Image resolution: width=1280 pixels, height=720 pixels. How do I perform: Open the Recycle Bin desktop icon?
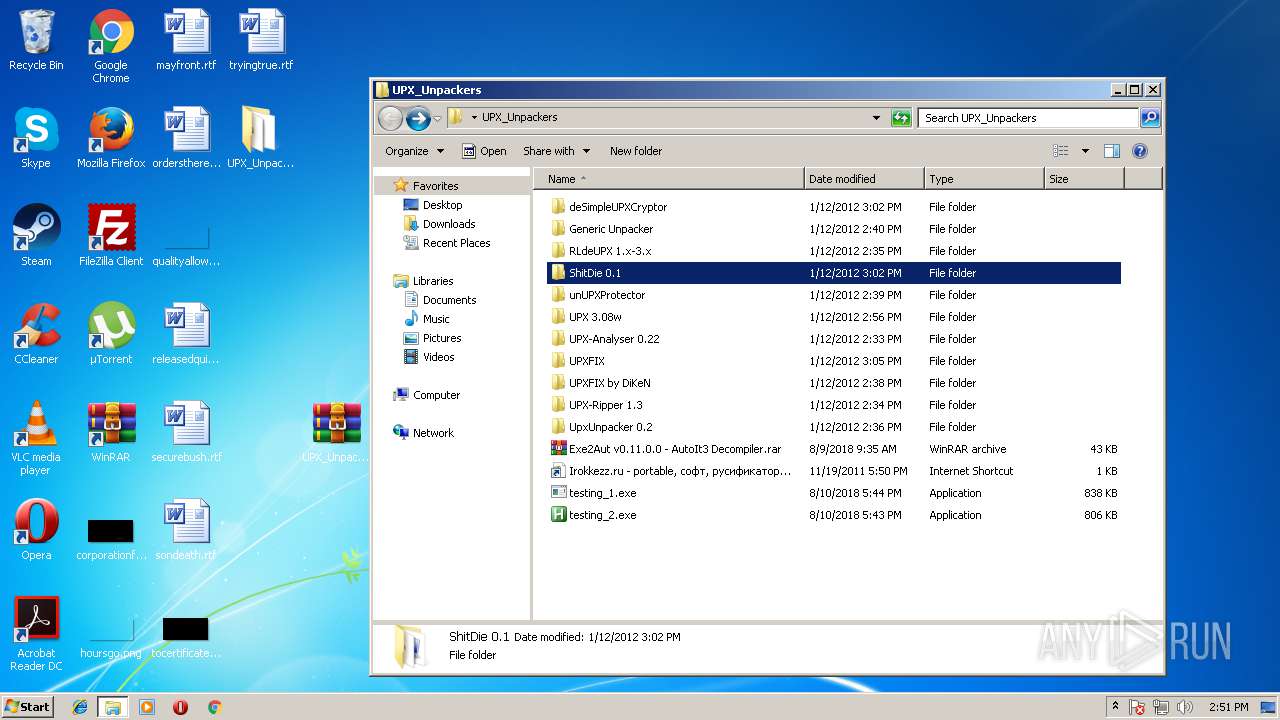36,40
